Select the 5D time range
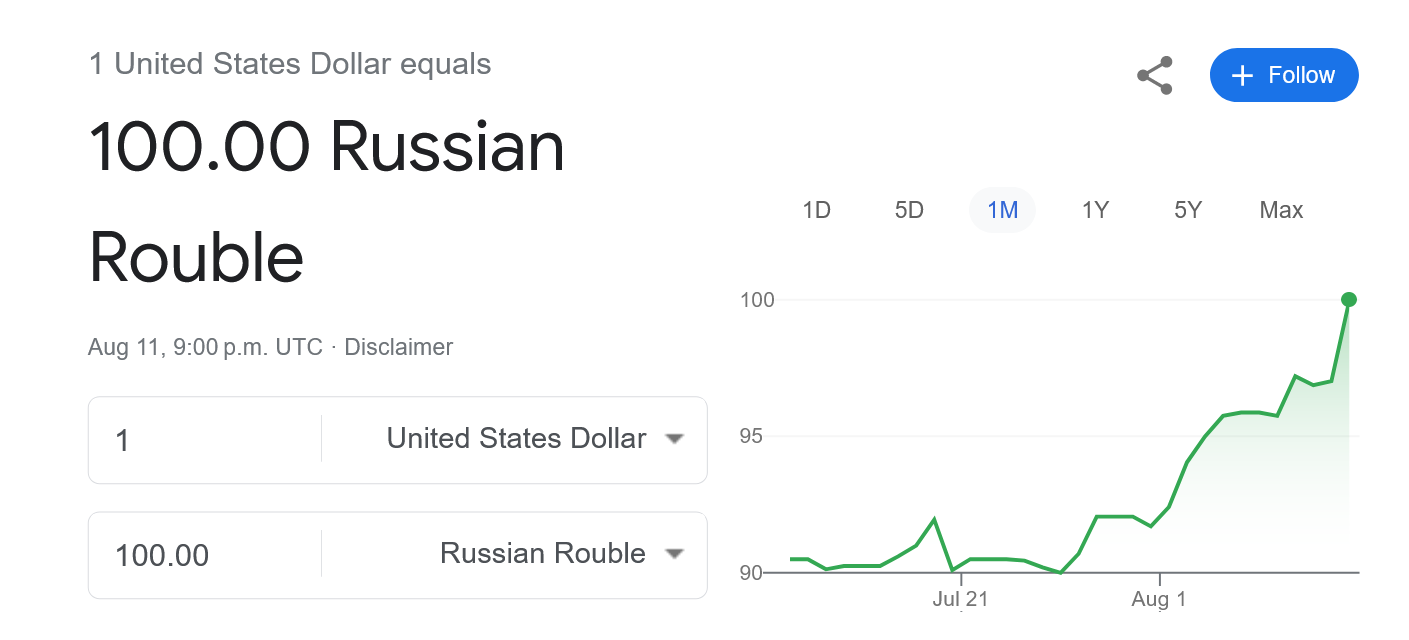 909,210
